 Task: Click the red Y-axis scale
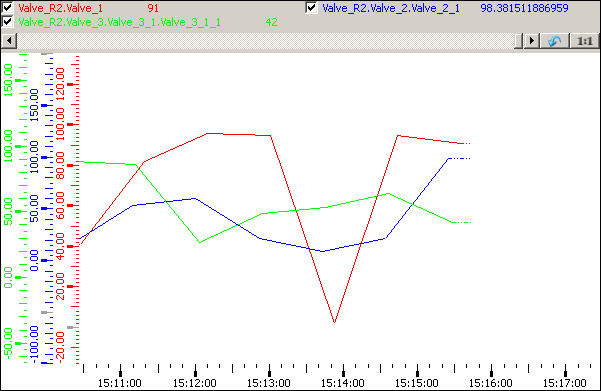tap(68, 209)
